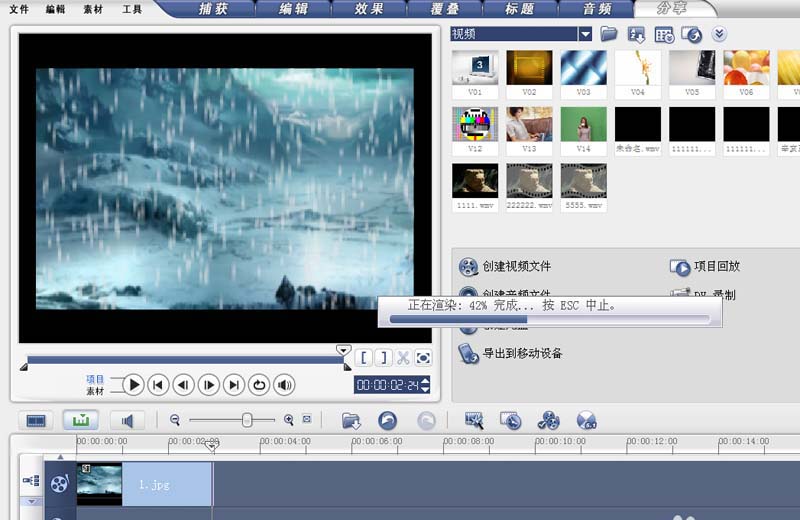Click the Play button in preview controls
800x520 pixels.
coord(133,385)
